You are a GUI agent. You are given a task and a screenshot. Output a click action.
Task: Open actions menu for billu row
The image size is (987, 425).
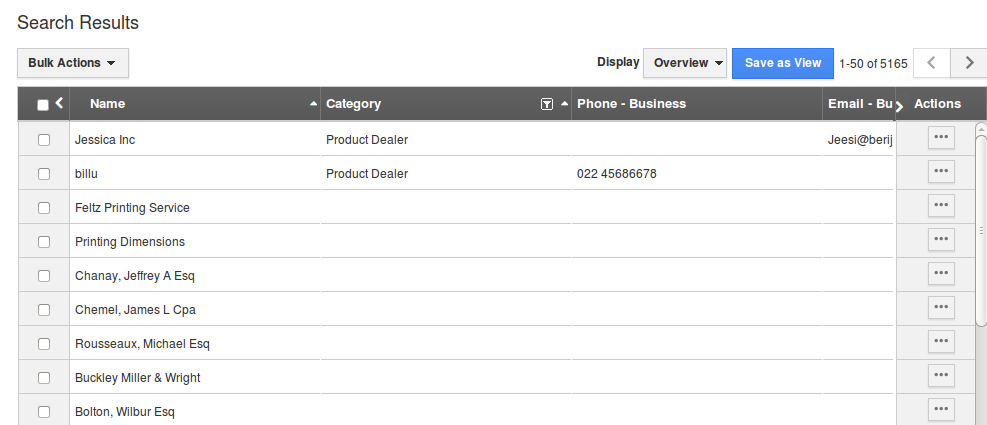tap(941, 171)
